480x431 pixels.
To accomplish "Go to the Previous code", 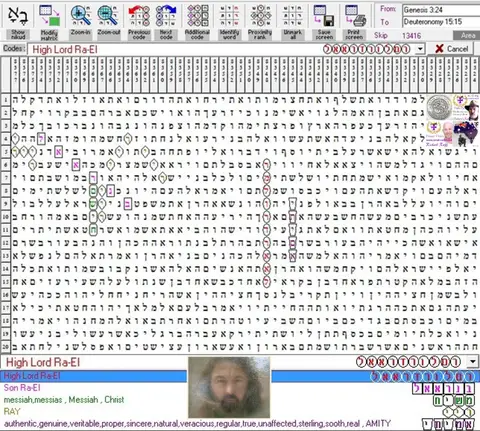I will [139, 15].
